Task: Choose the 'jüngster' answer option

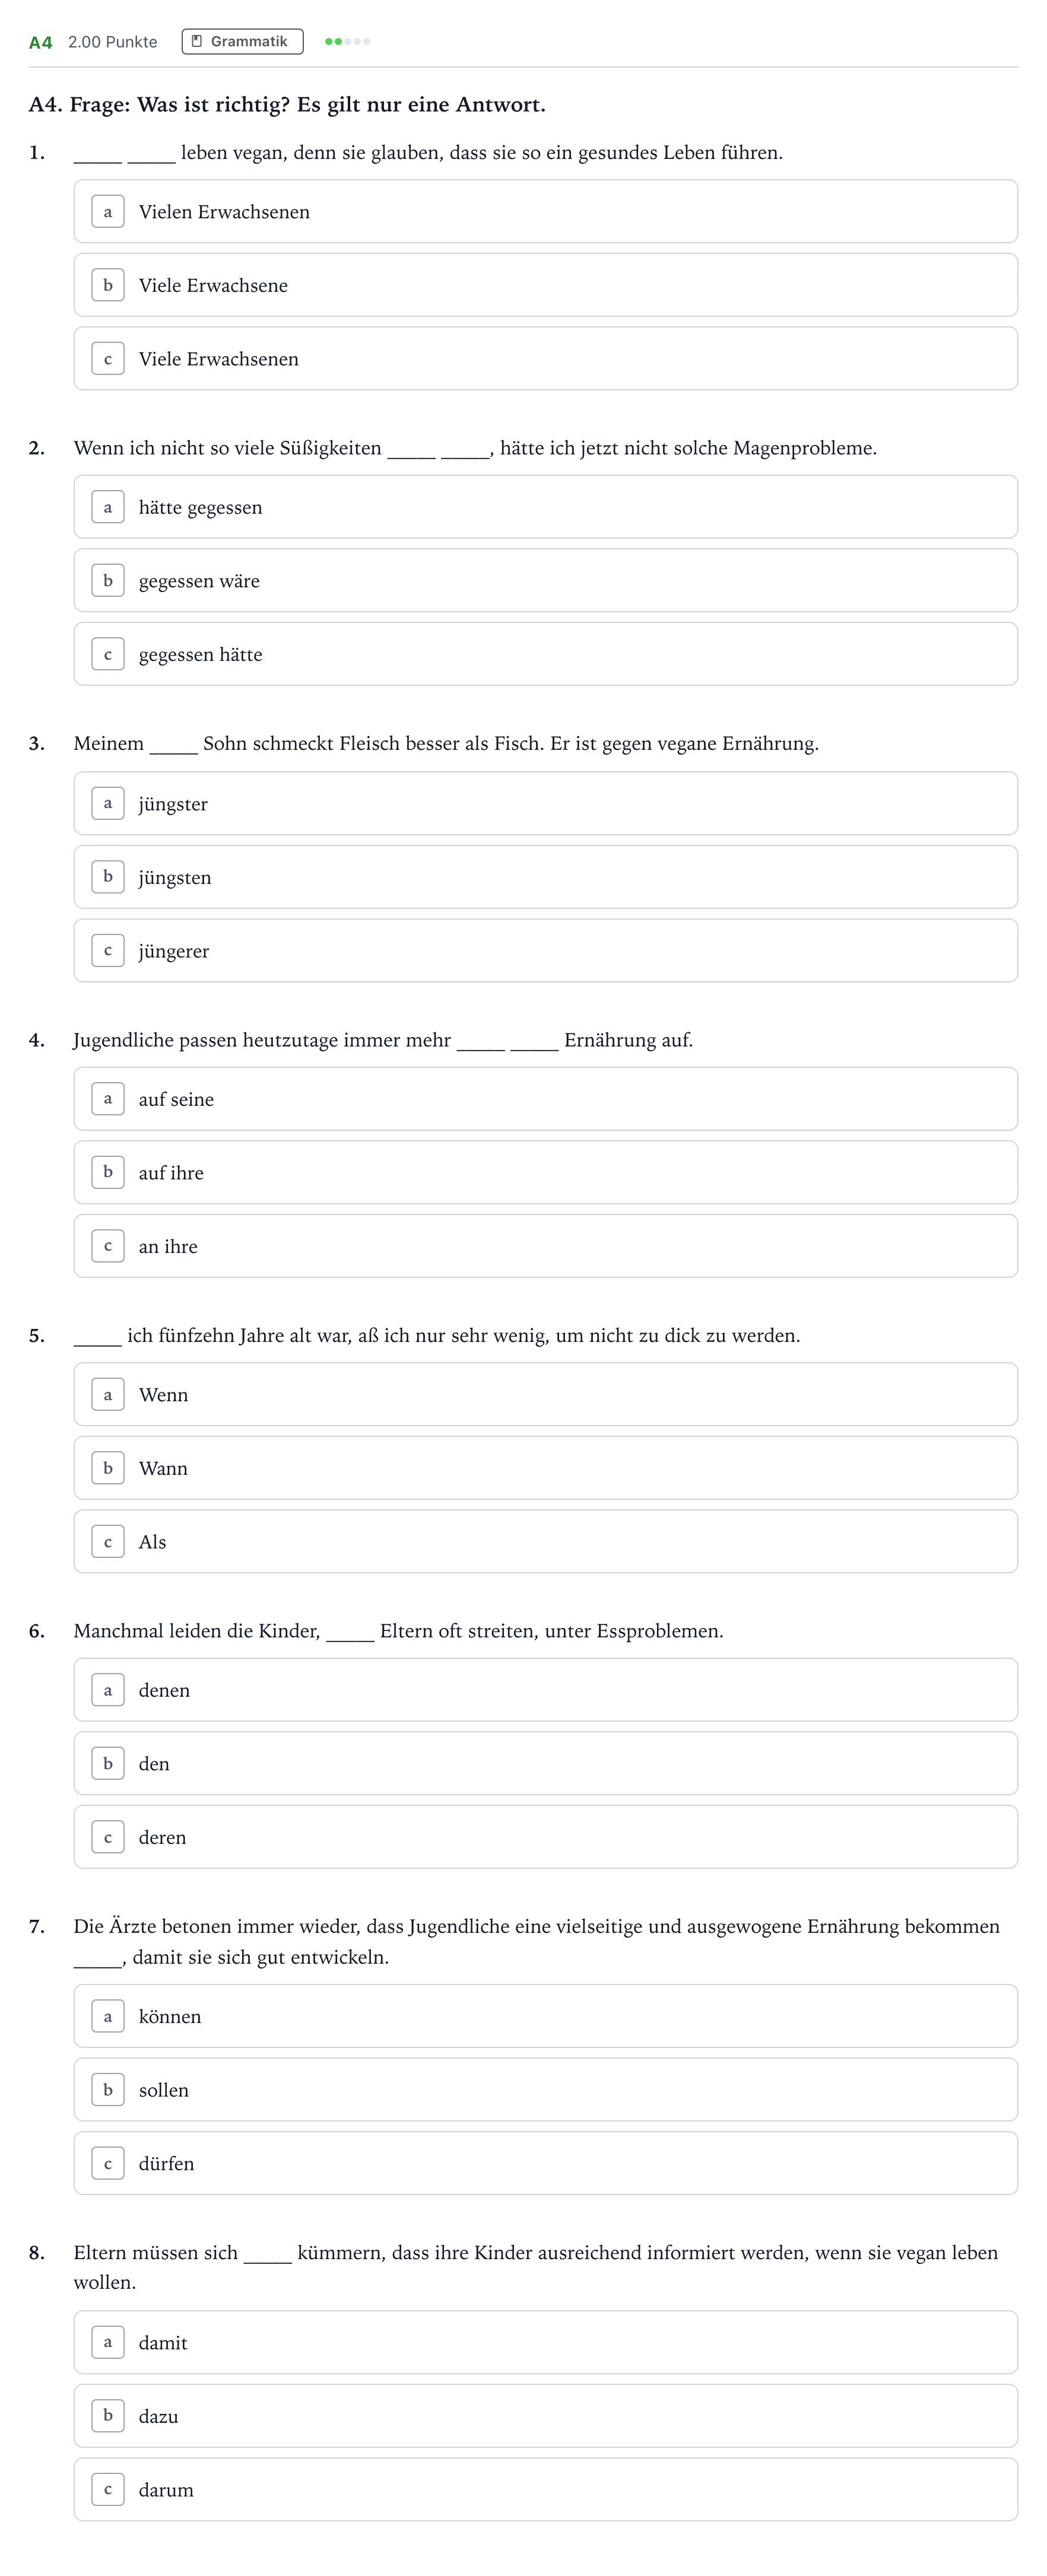Action: [545, 803]
